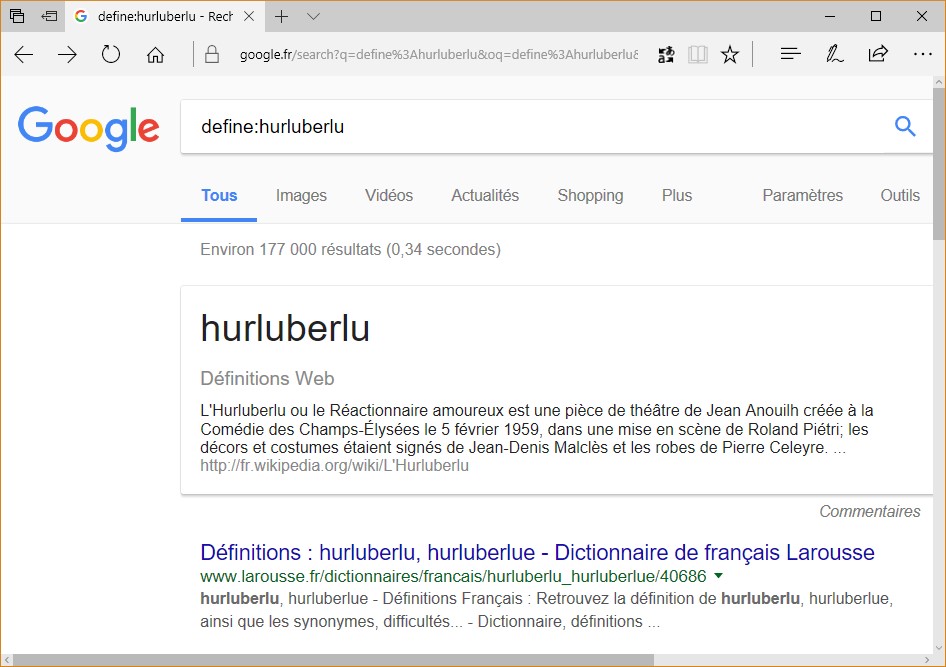The image size is (946, 667).
Task: Click the Google logo
Action: pyautogui.click(x=89, y=128)
